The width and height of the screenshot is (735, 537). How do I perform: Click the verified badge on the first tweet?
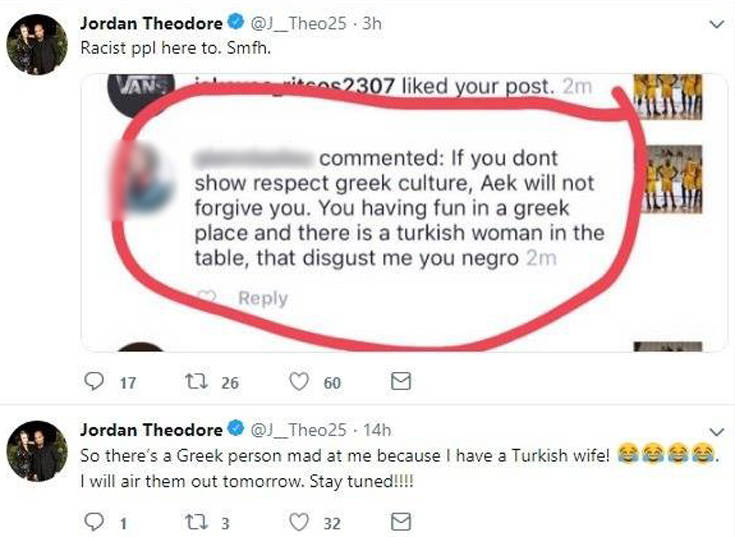(236, 22)
